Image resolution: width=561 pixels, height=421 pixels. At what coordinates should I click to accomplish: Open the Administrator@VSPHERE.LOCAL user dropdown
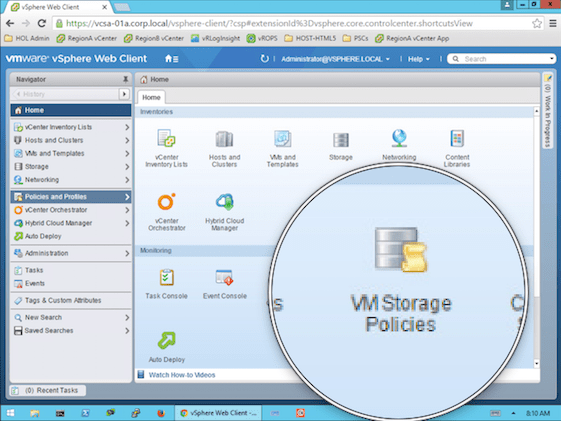[335, 59]
